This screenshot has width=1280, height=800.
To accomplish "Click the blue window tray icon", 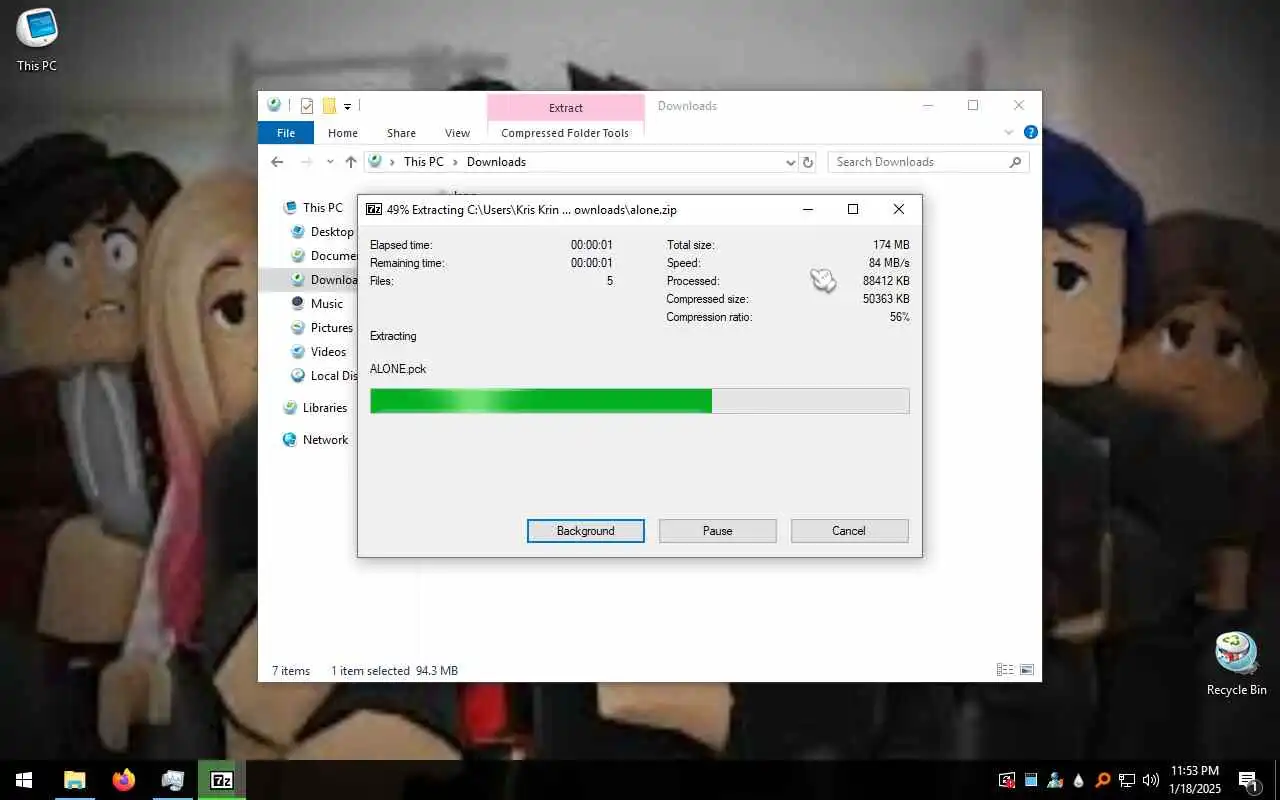I will (1030, 780).
